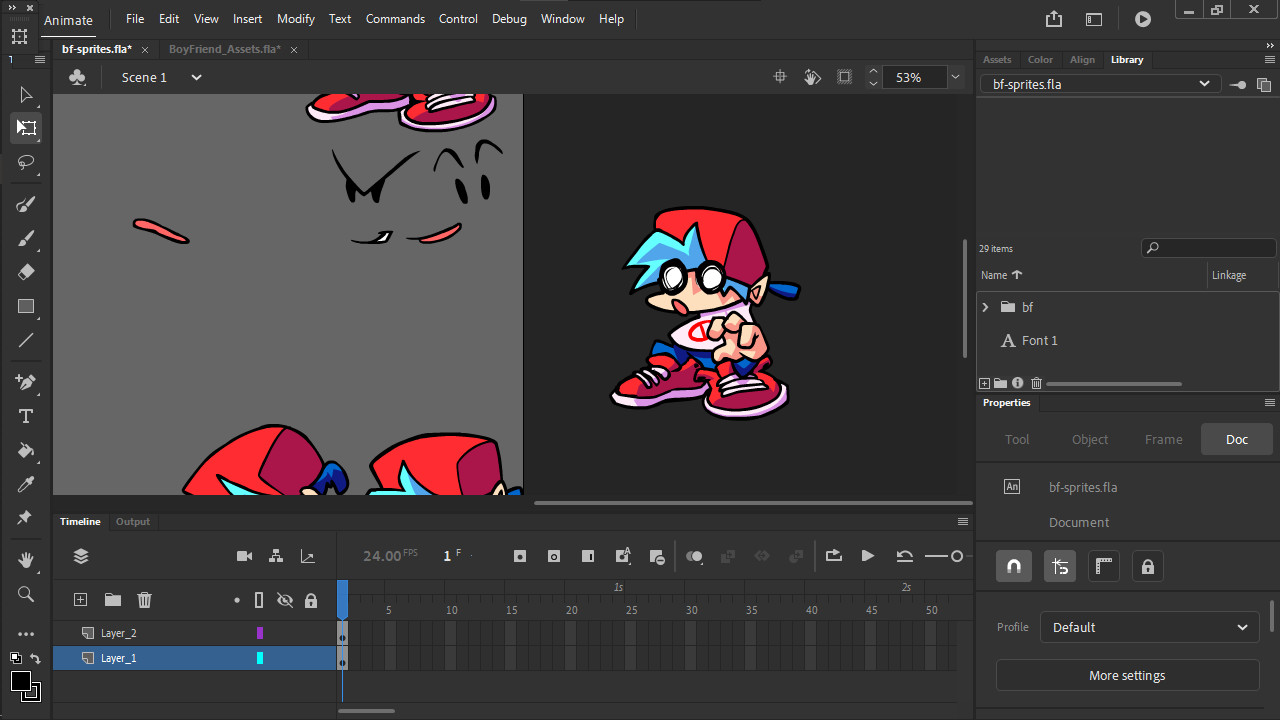Switch to BoyFriend_Assets.fla document tab
This screenshot has height=720, width=1280.
[225, 49]
